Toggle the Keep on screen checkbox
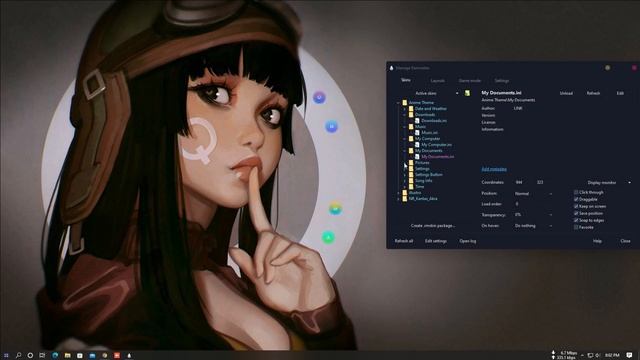 (x=576, y=206)
